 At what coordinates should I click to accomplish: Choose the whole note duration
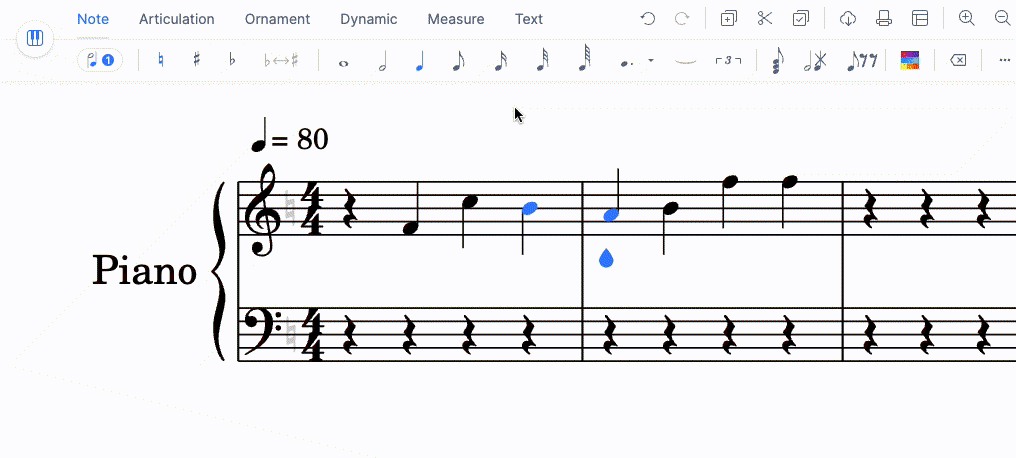coord(344,62)
